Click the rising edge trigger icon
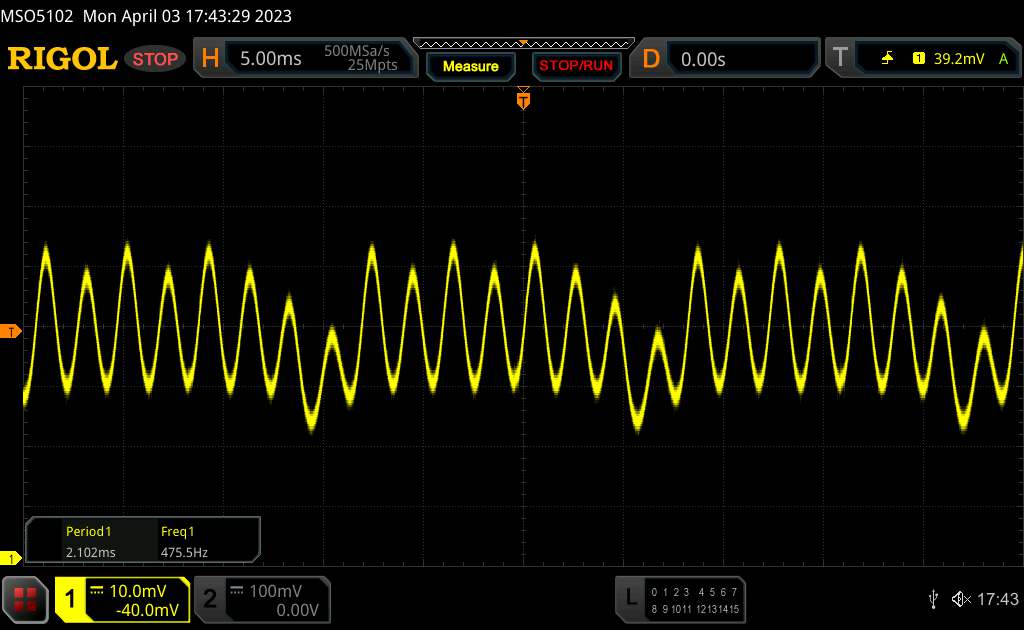The height and width of the screenshot is (630, 1024). point(888,59)
